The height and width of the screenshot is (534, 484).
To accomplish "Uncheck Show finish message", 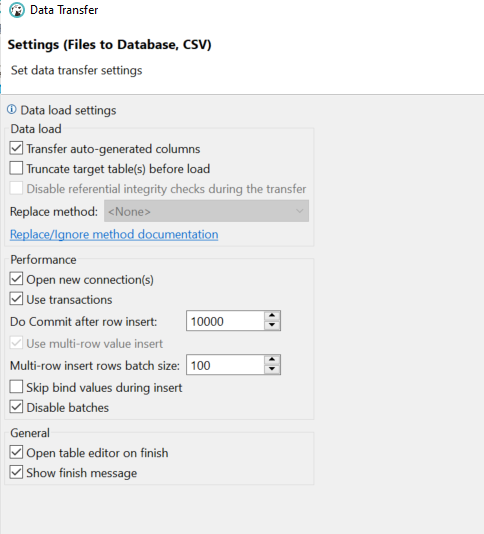I will (x=16, y=472).
